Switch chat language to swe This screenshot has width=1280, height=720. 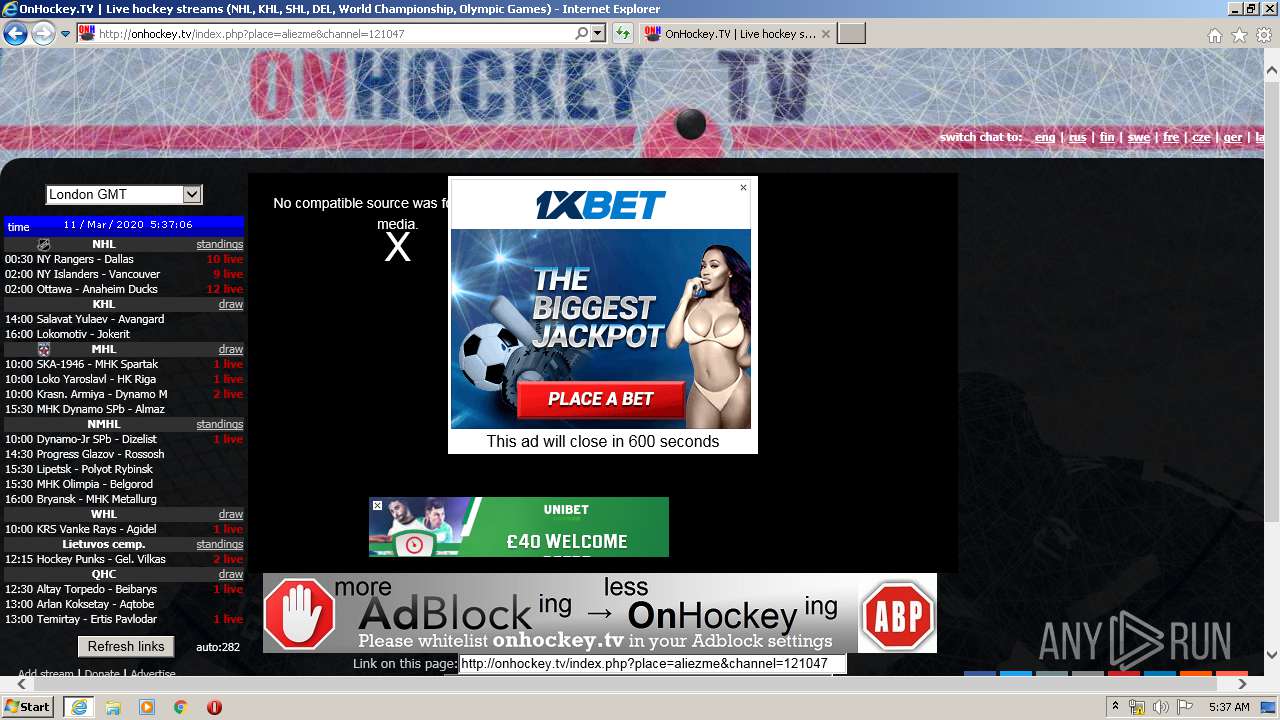point(1139,137)
